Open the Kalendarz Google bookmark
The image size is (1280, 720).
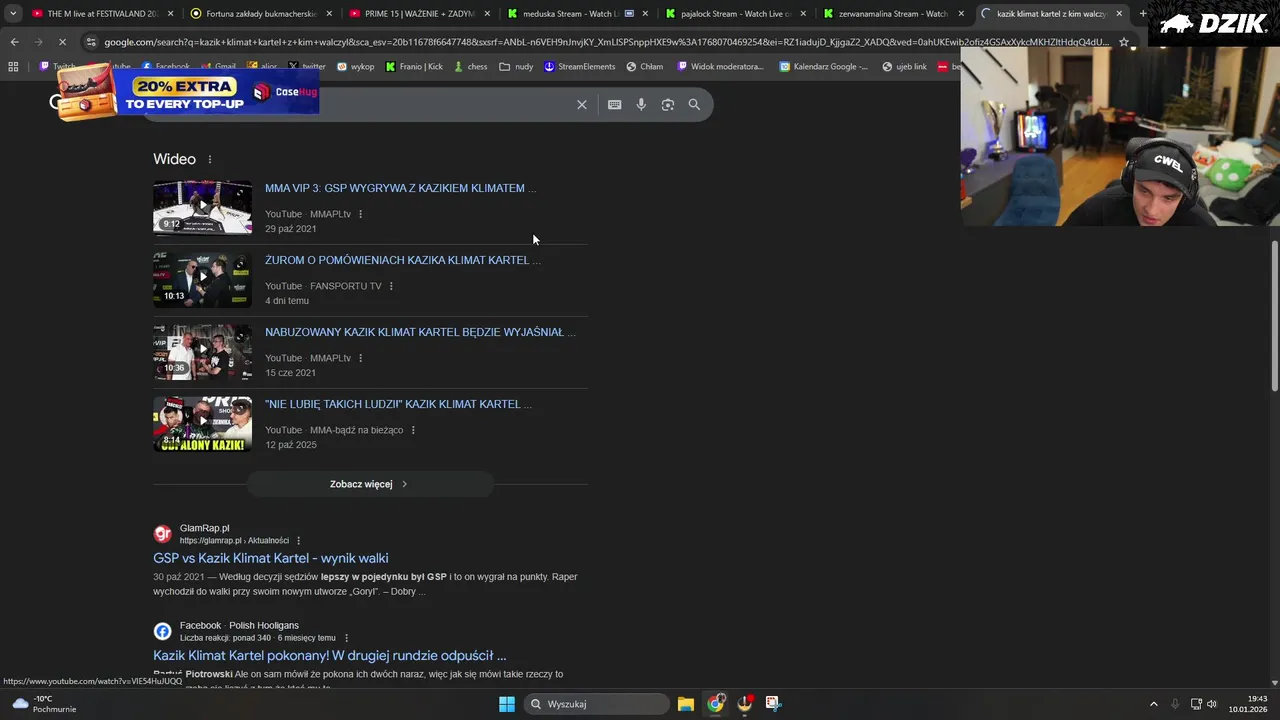click(824, 67)
